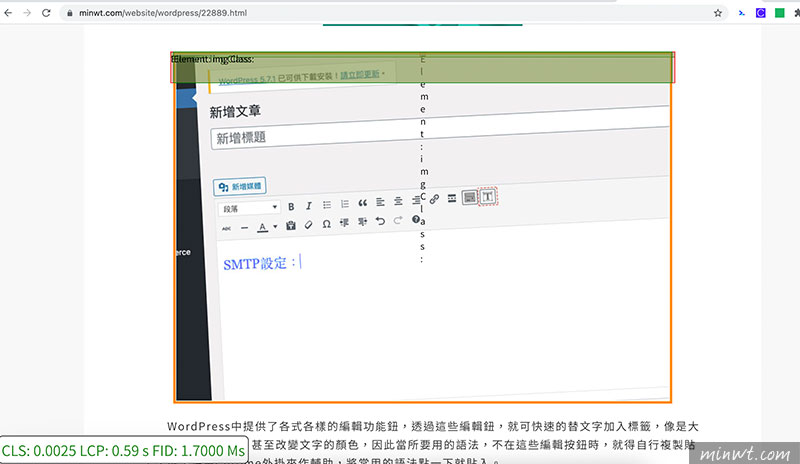
Task: Go forward in browser history
Action: click(27, 13)
